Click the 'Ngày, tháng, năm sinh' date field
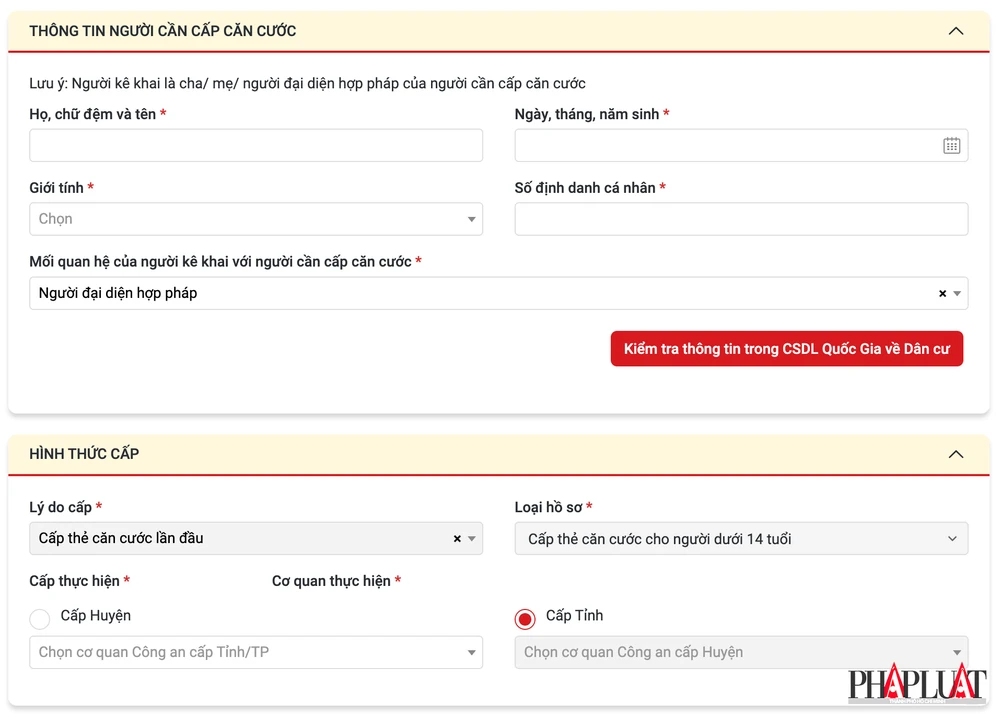Screen dimensions: 1000x714 (x=725, y=146)
